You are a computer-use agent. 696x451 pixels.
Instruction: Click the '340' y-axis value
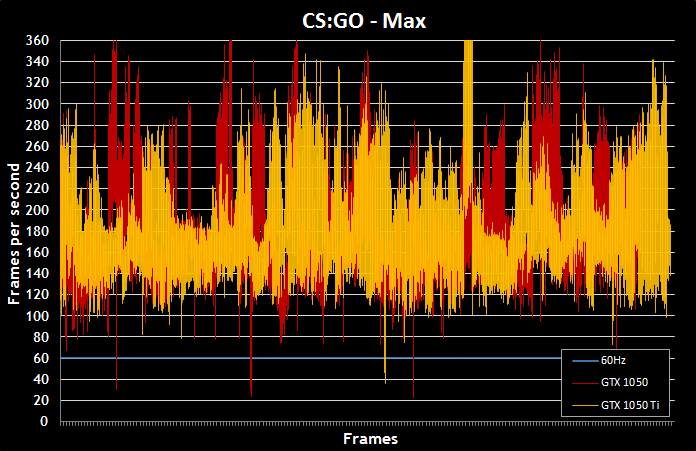click(37, 61)
